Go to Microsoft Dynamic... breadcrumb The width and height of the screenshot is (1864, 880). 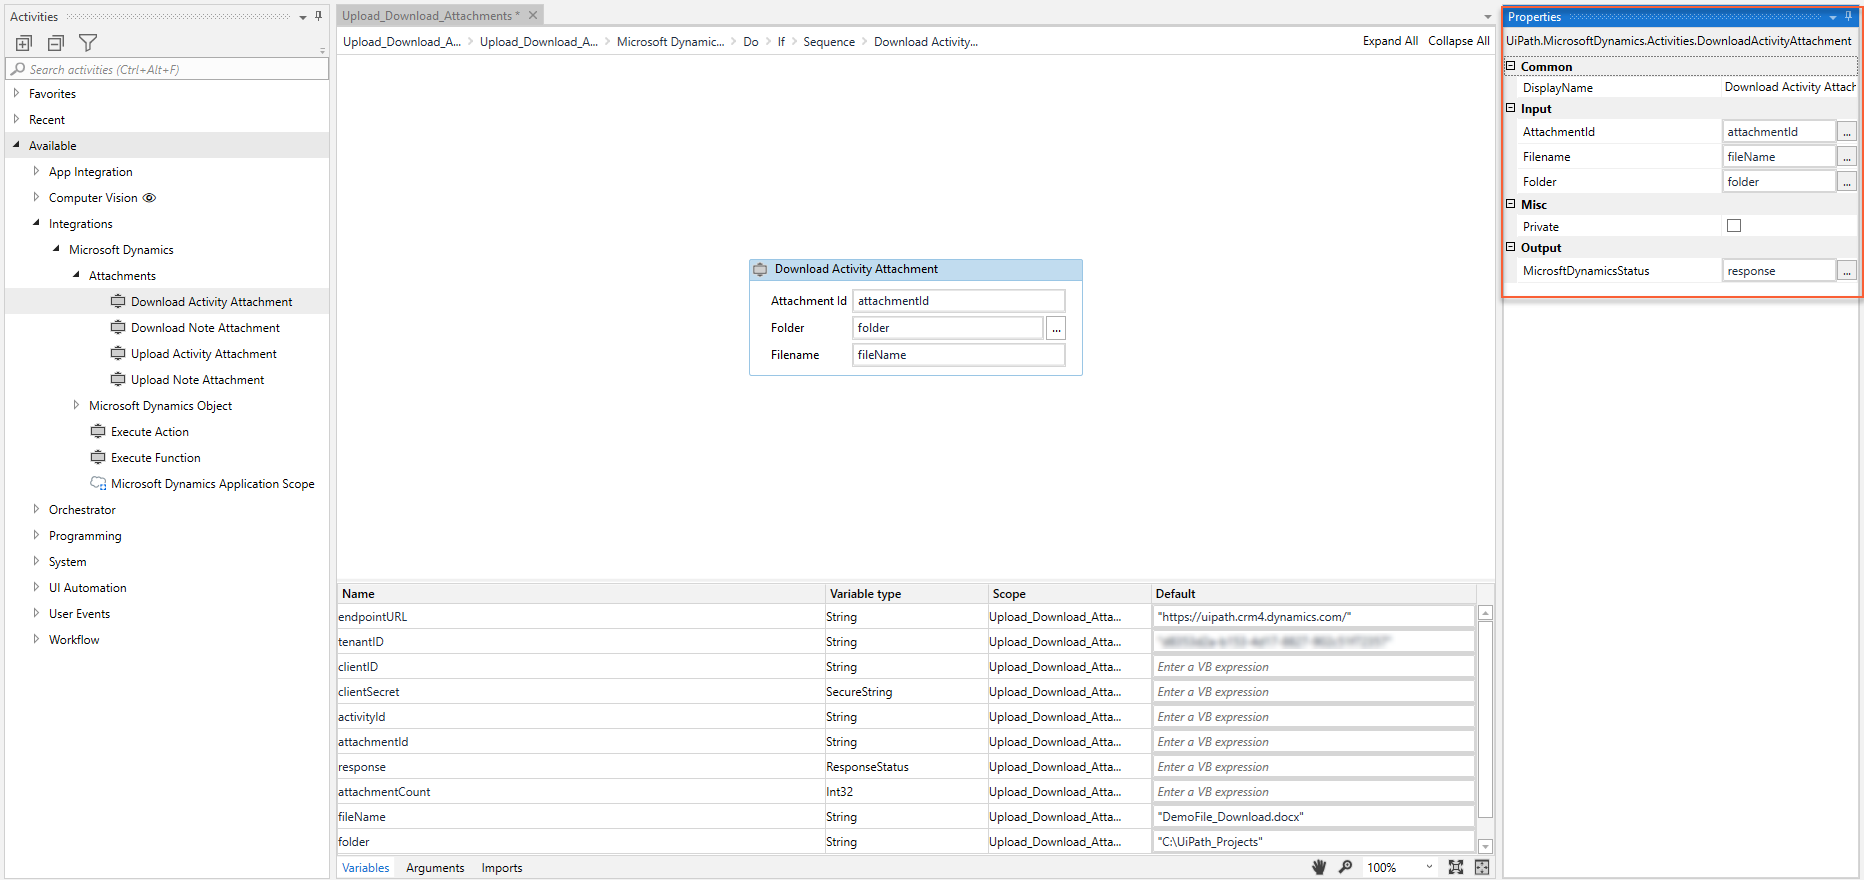(x=670, y=42)
